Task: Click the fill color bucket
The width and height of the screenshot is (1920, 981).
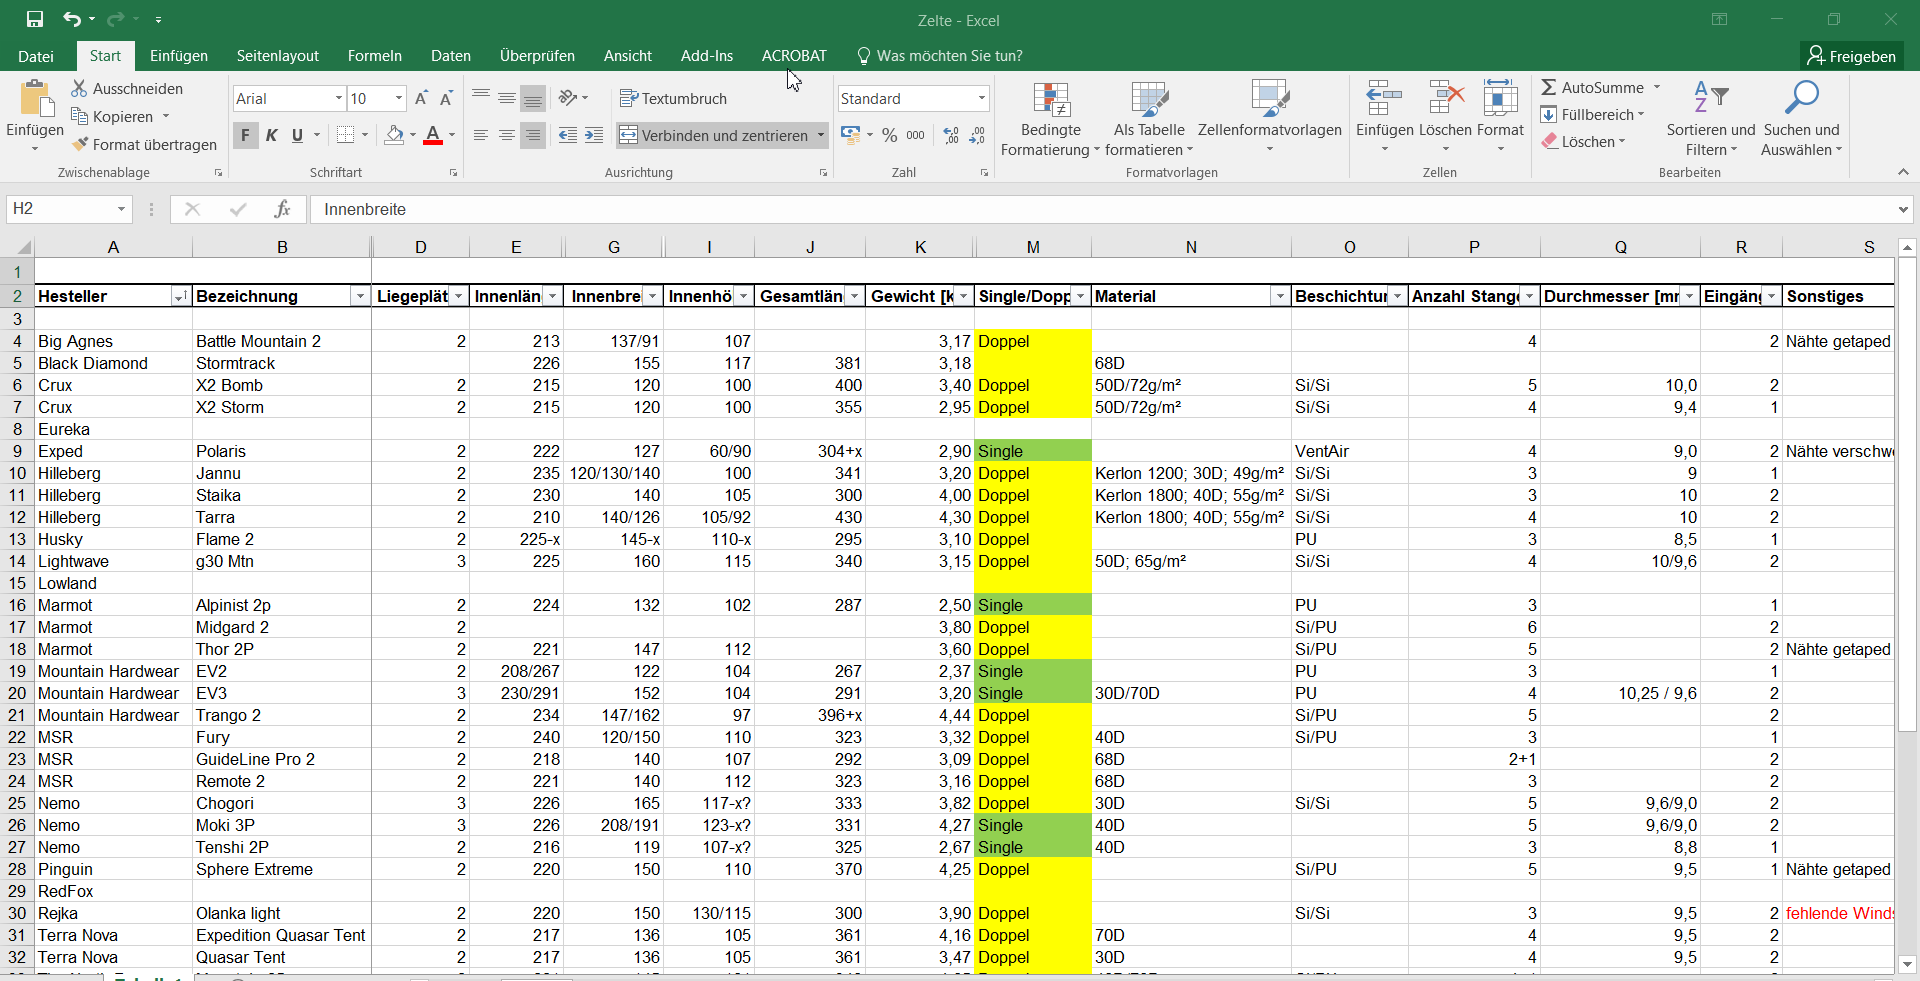Action: click(x=394, y=134)
